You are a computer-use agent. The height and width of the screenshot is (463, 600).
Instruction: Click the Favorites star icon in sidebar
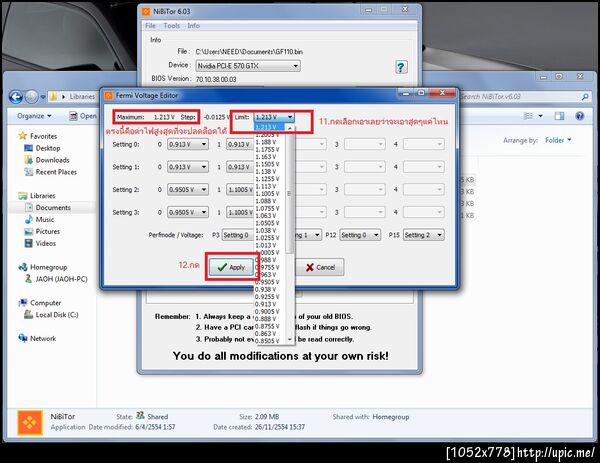(x=23, y=136)
